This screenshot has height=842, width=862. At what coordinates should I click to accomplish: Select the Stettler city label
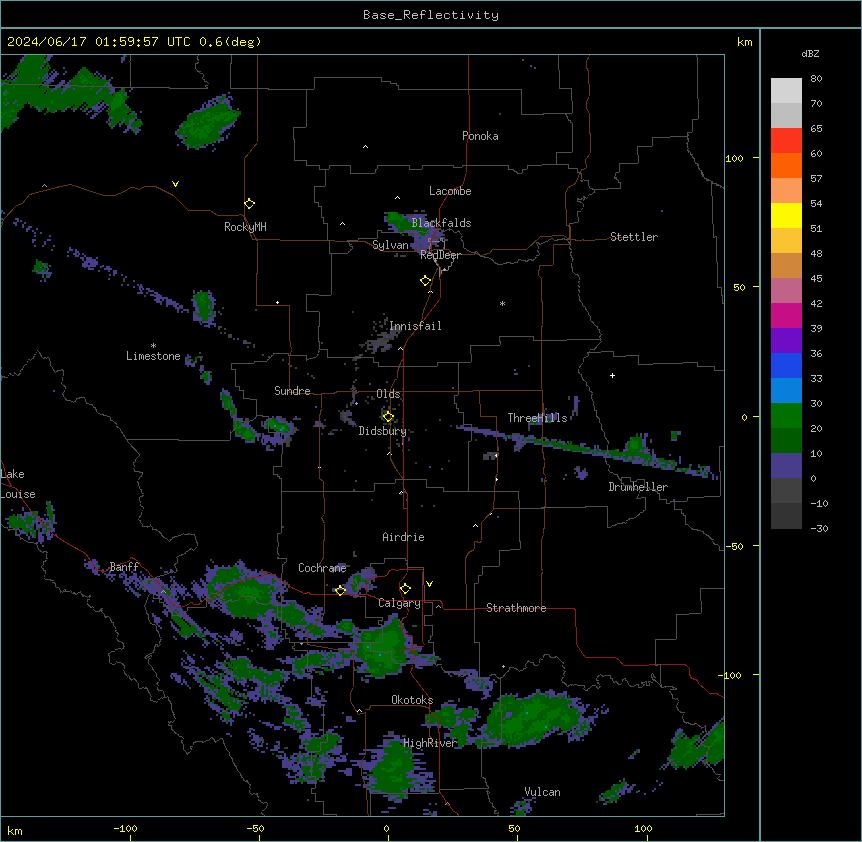tap(634, 237)
